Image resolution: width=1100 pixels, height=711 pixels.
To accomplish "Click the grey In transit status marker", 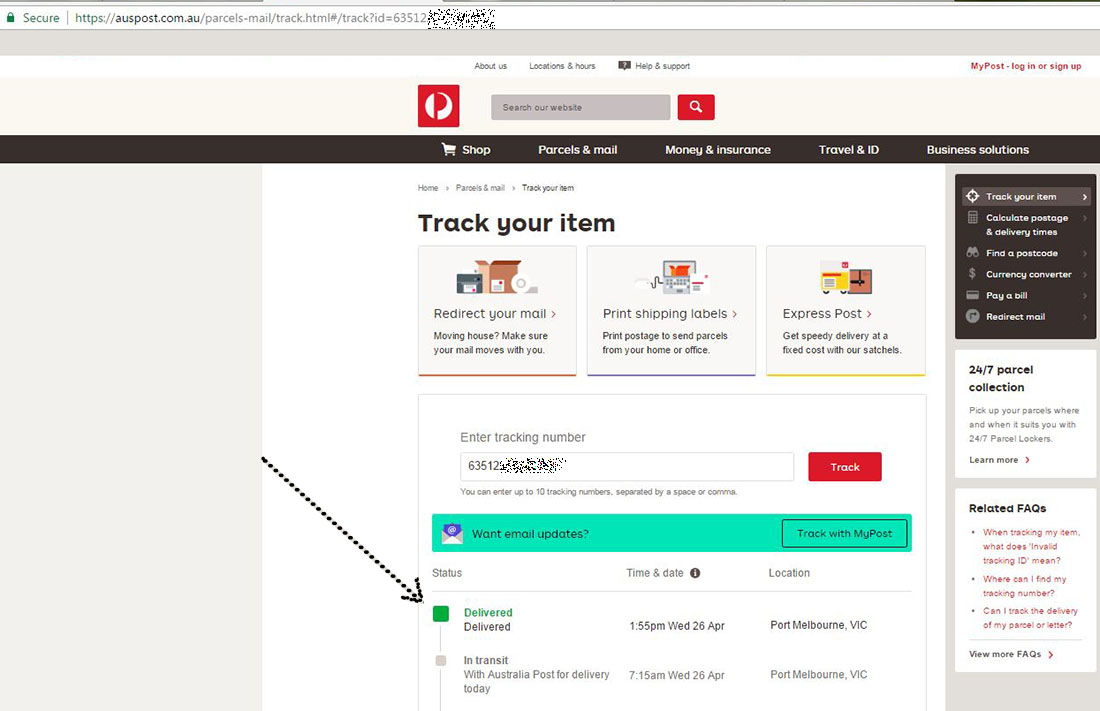I will click(x=441, y=660).
